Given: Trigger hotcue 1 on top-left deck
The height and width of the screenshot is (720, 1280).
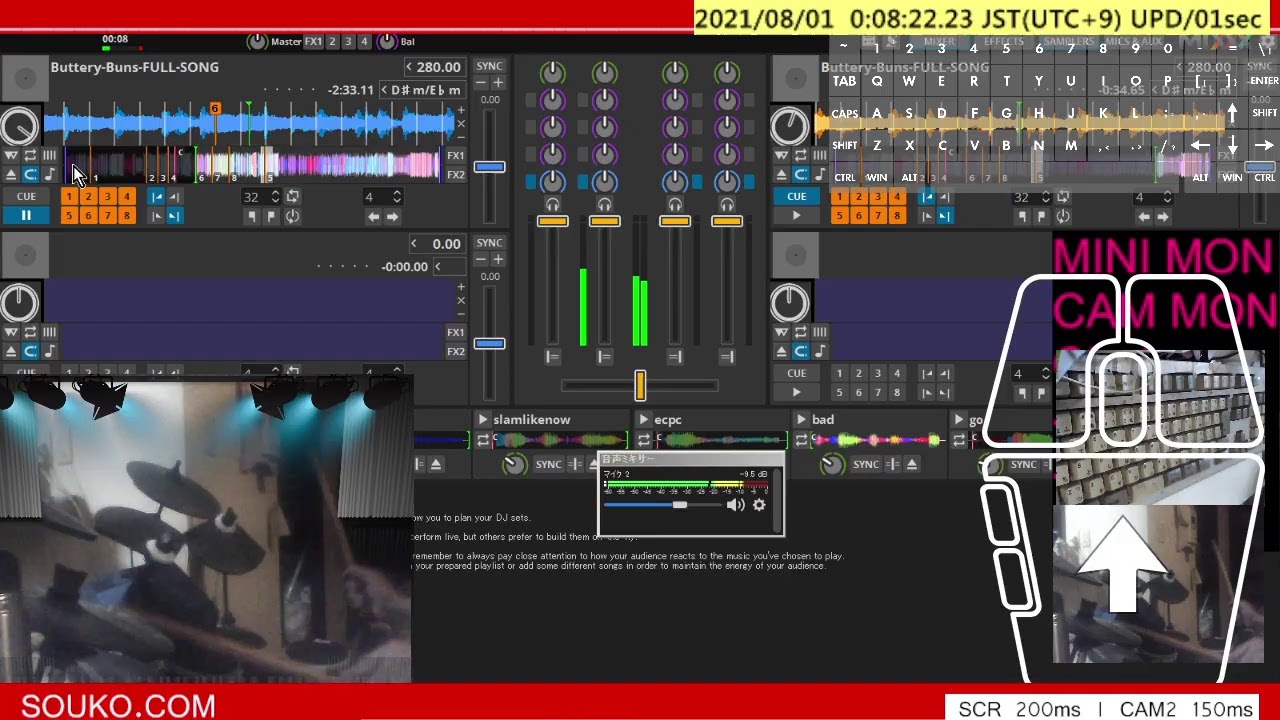Looking at the screenshot, I should tap(69, 197).
